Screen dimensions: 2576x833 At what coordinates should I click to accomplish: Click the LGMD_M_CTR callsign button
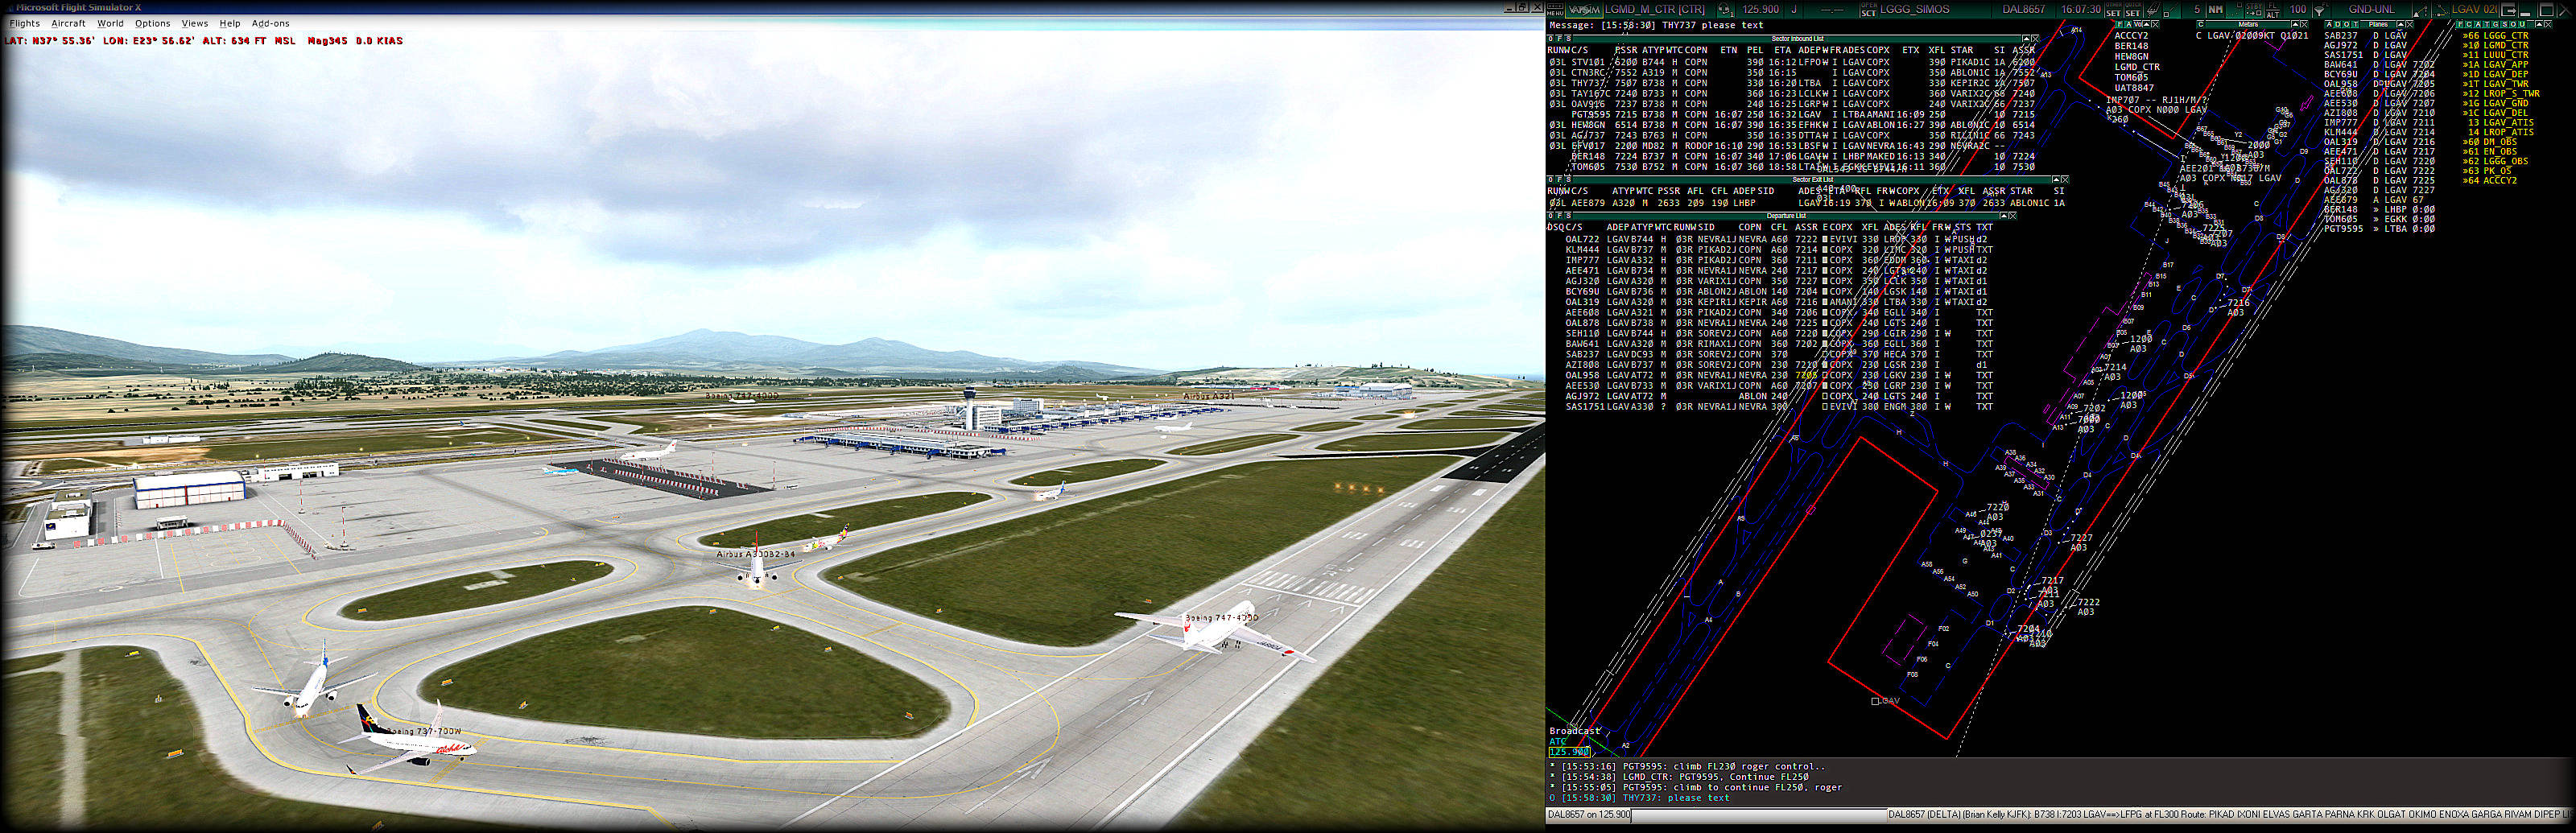(x=1655, y=9)
